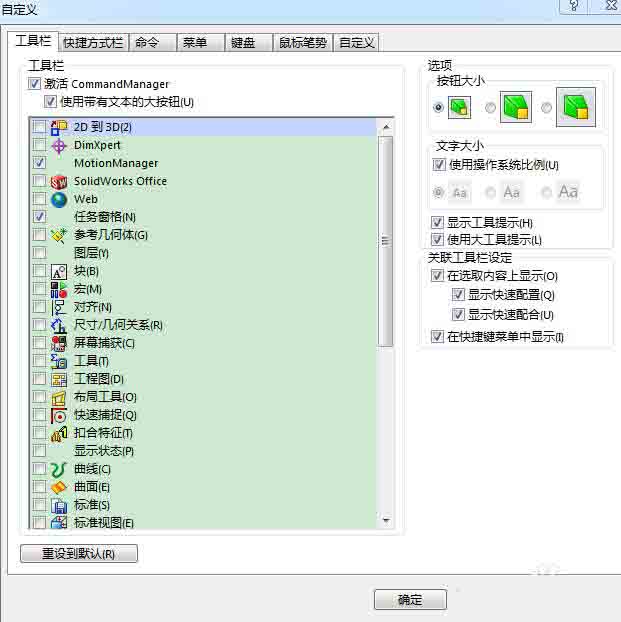Click the 标准视图 icon
Image resolution: width=621 pixels, height=622 pixels.
tap(59, 522)
